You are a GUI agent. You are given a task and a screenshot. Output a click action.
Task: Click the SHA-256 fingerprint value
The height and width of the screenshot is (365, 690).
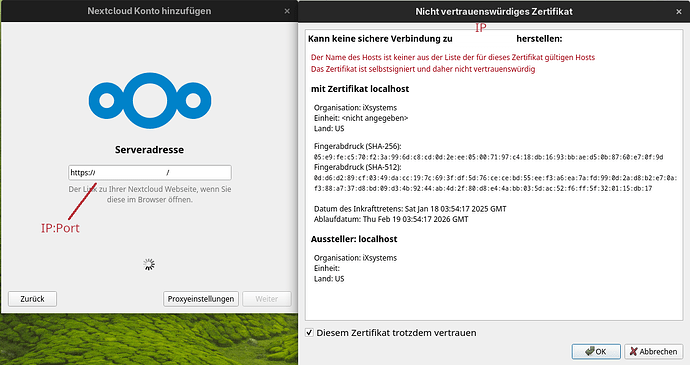(488, 157)
